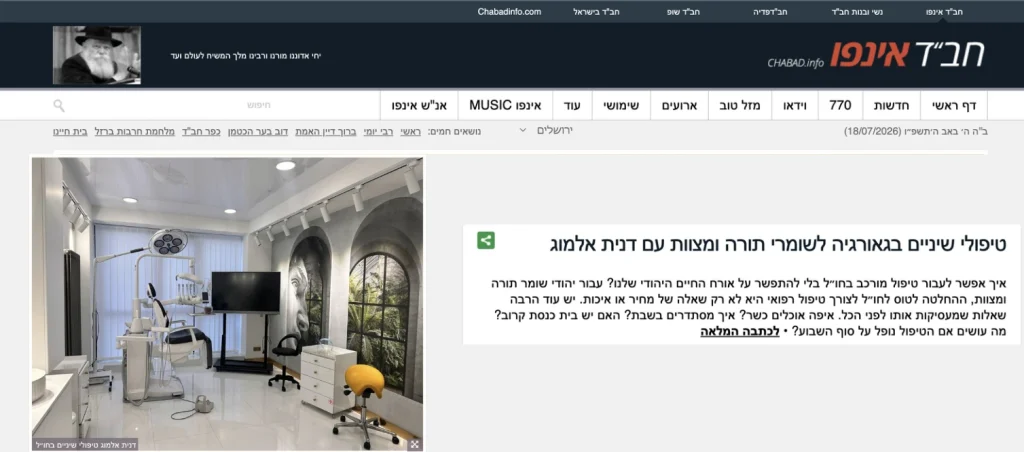The width and height of the screenshot is (1024, 452).
Task: Go to נשי ובנות חב"ד top link
Action: coord(857,12)
